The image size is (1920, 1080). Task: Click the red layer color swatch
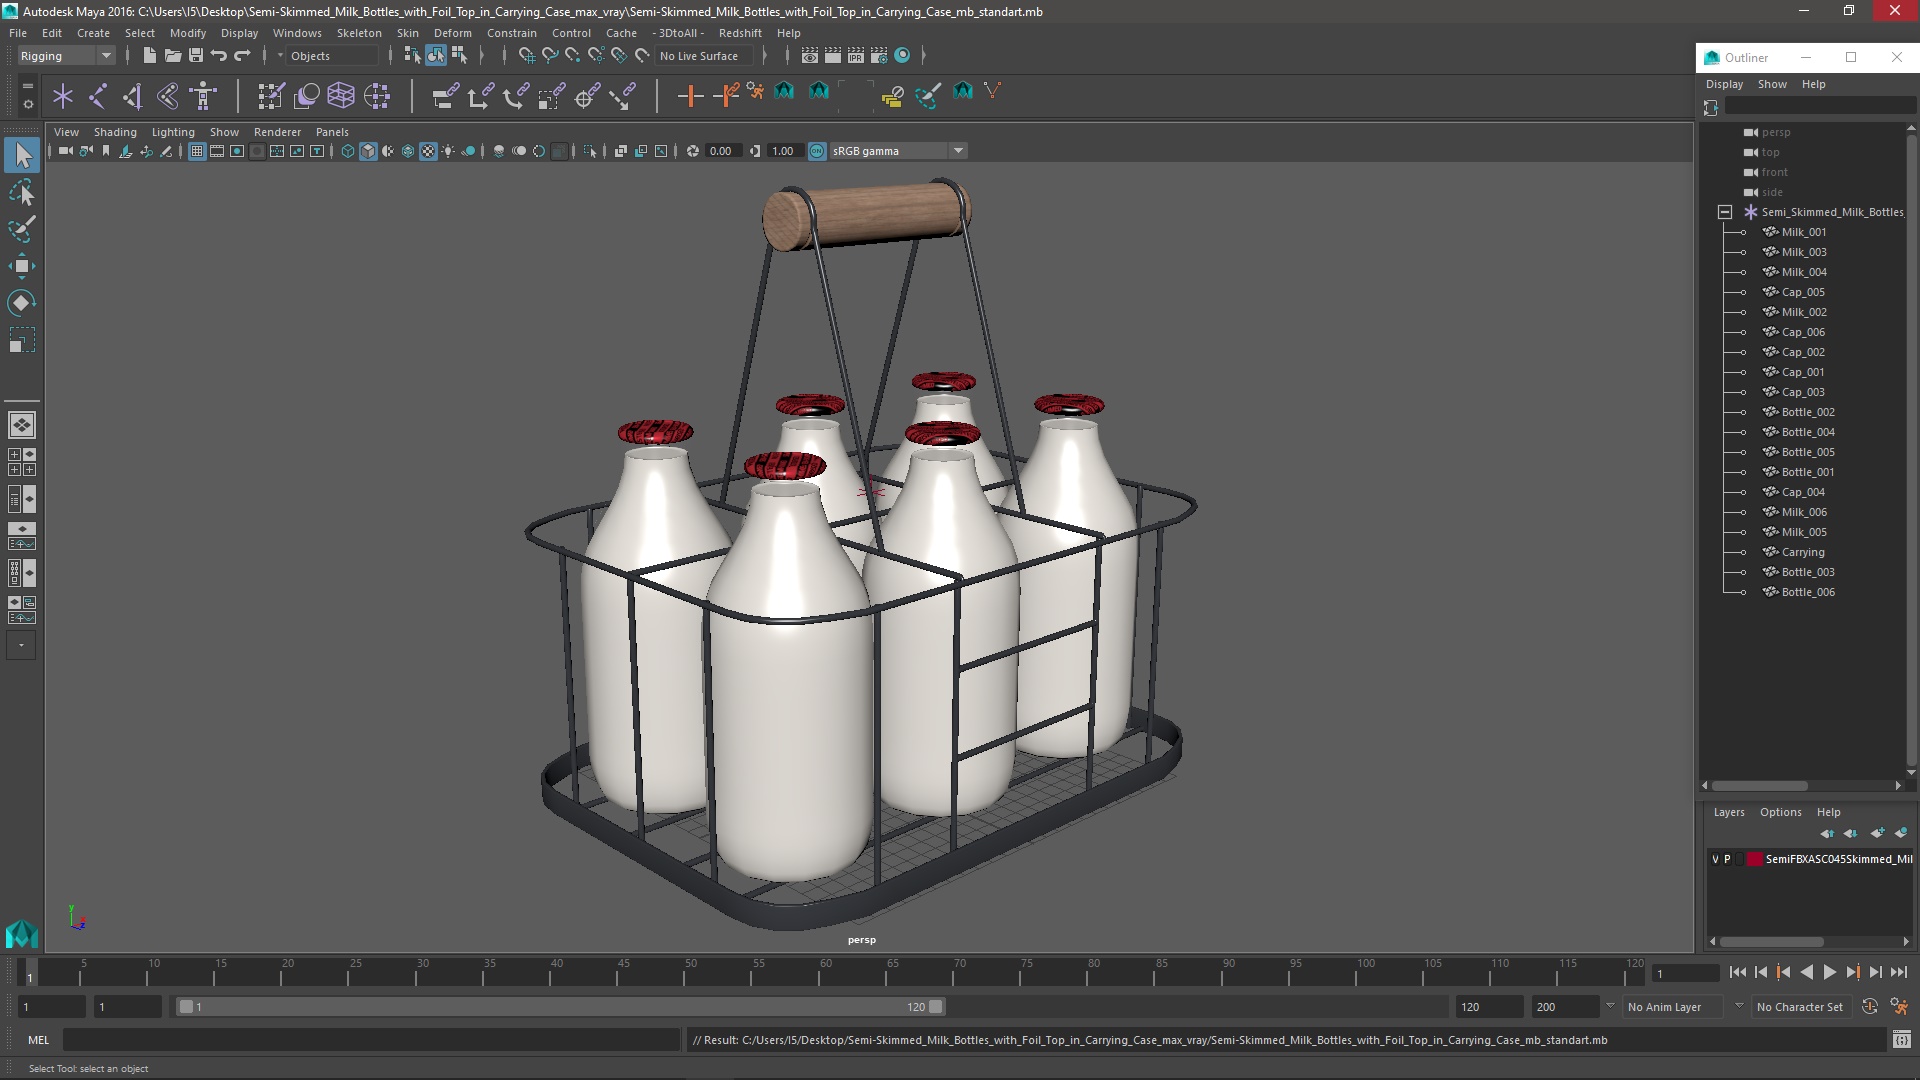pos(1754,859)
